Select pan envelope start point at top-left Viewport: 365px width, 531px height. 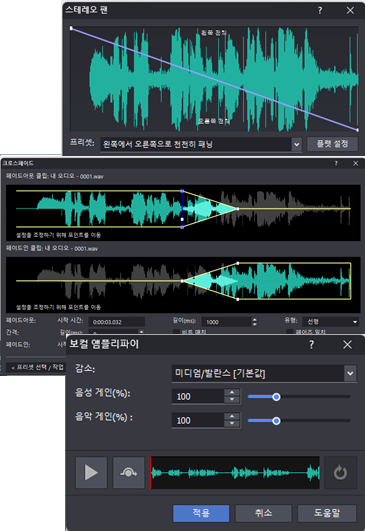(71, 28)
